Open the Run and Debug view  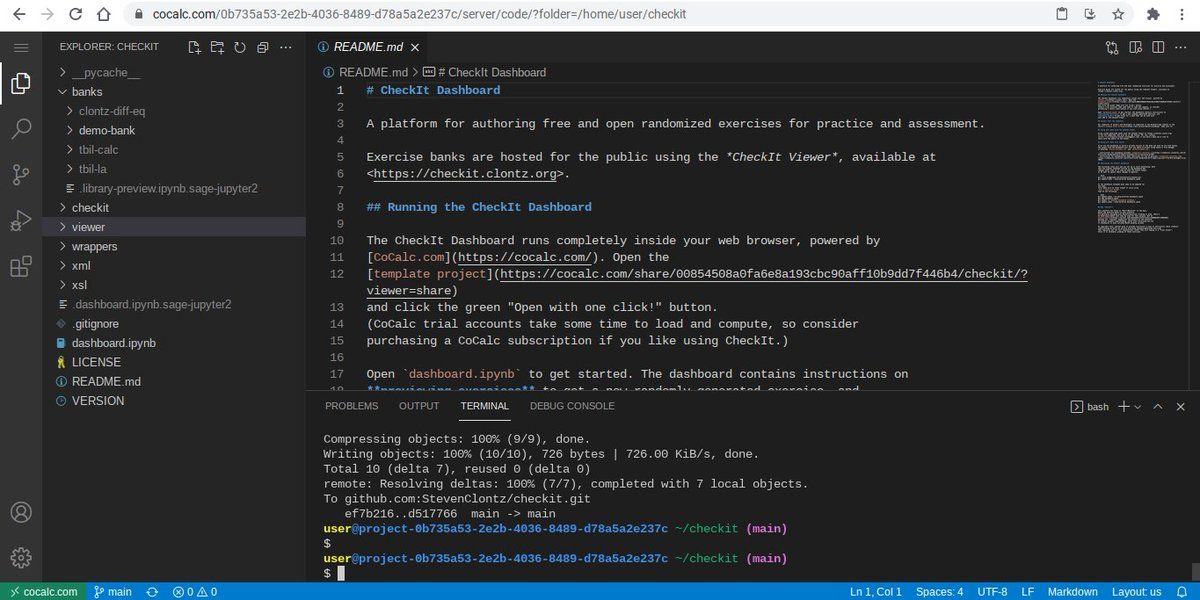click(x=21, y=221)
